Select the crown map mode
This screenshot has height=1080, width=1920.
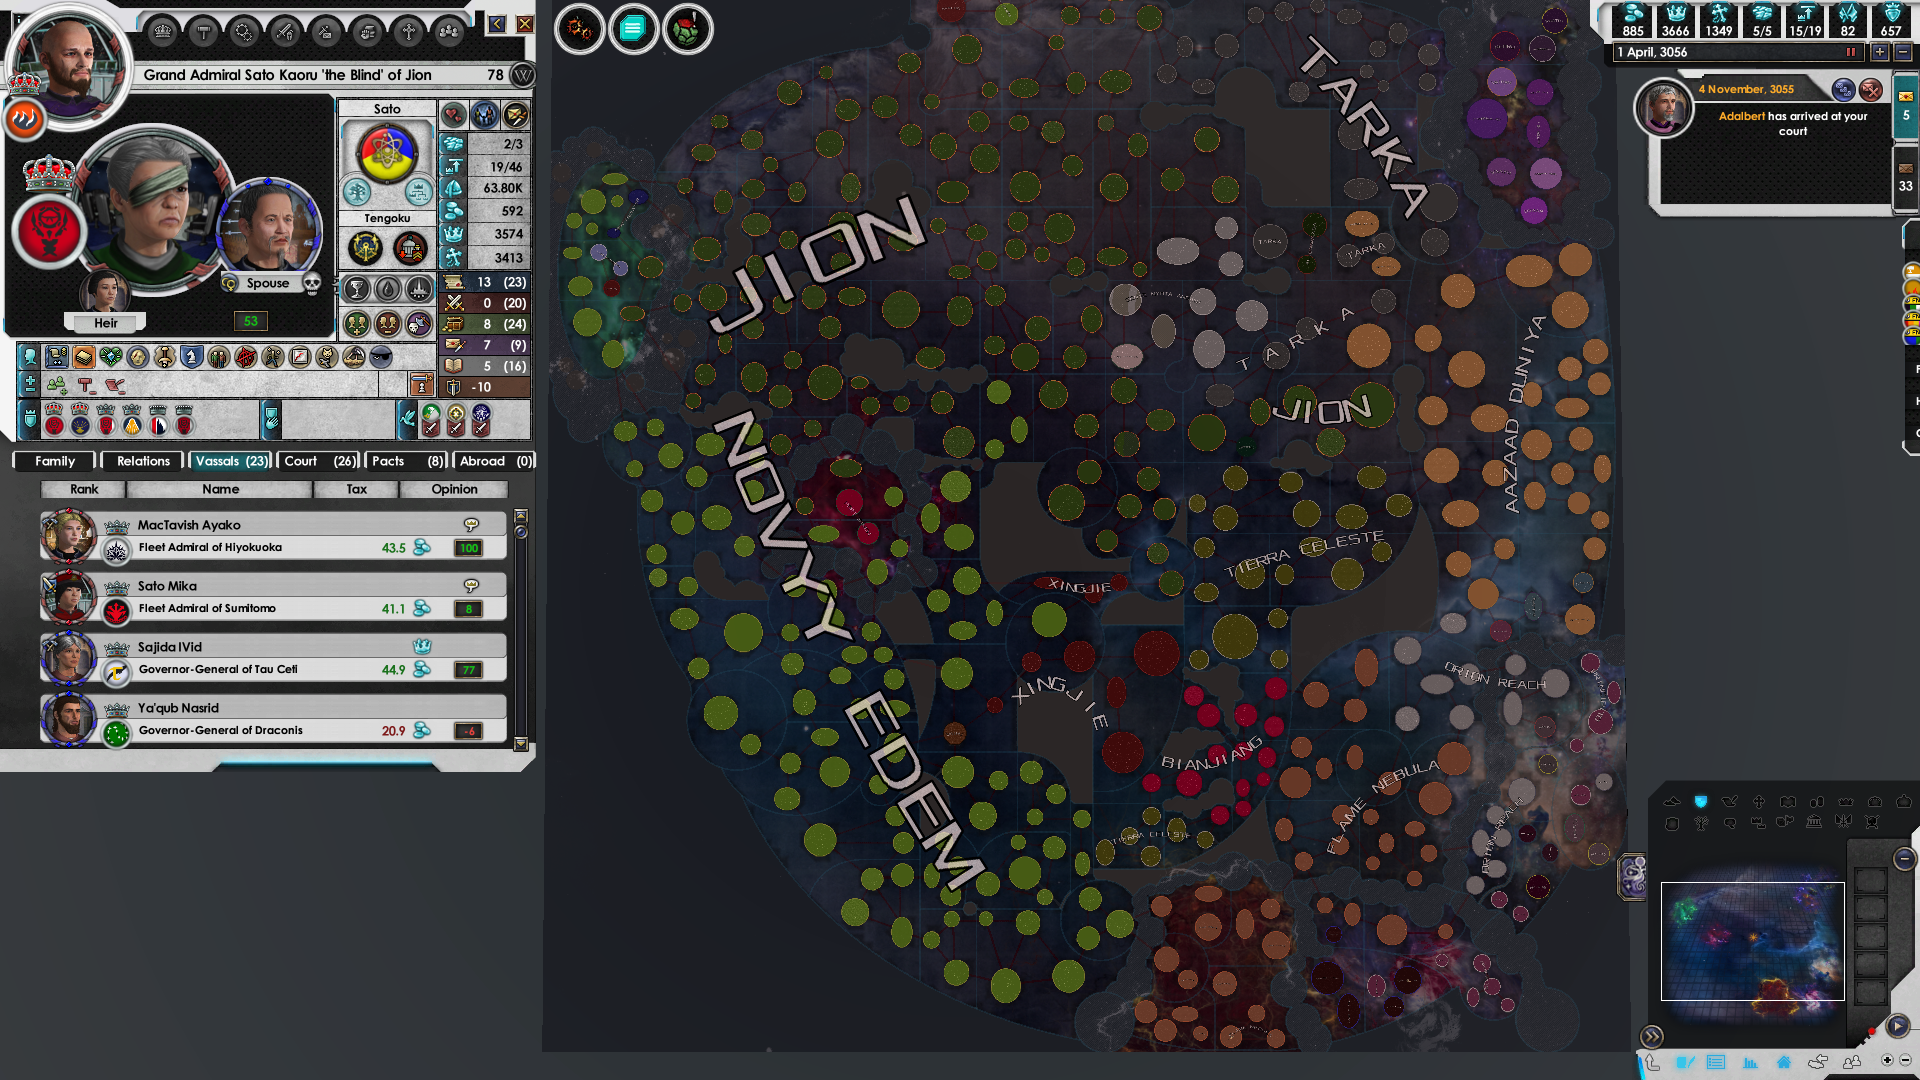click(1846, 801)
